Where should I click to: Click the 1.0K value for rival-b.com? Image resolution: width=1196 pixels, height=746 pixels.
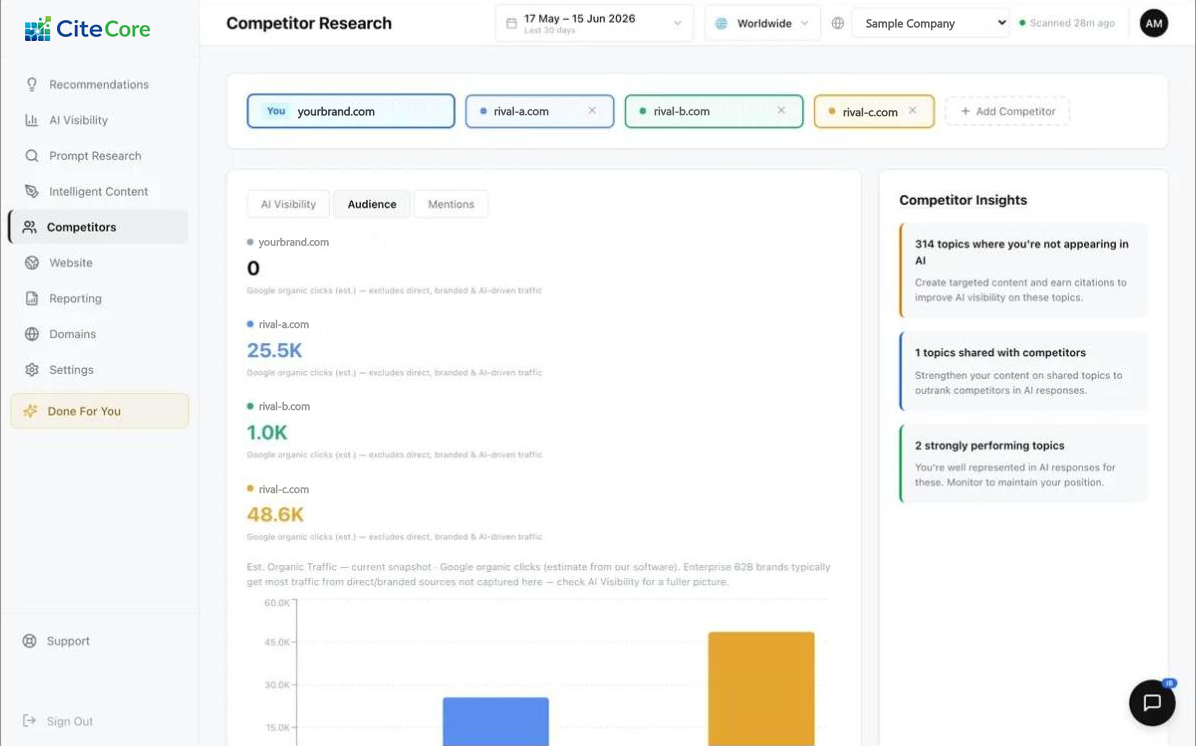pyautogui.click(x=267, y=432)
